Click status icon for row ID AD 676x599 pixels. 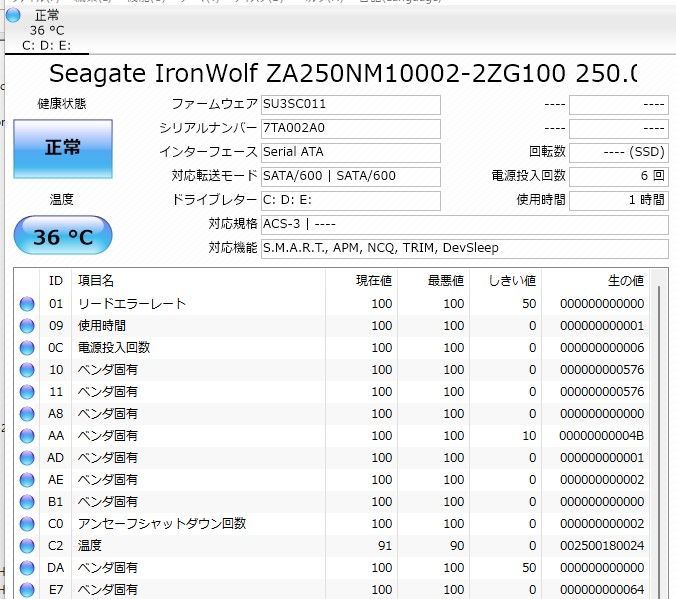(27, 458)
